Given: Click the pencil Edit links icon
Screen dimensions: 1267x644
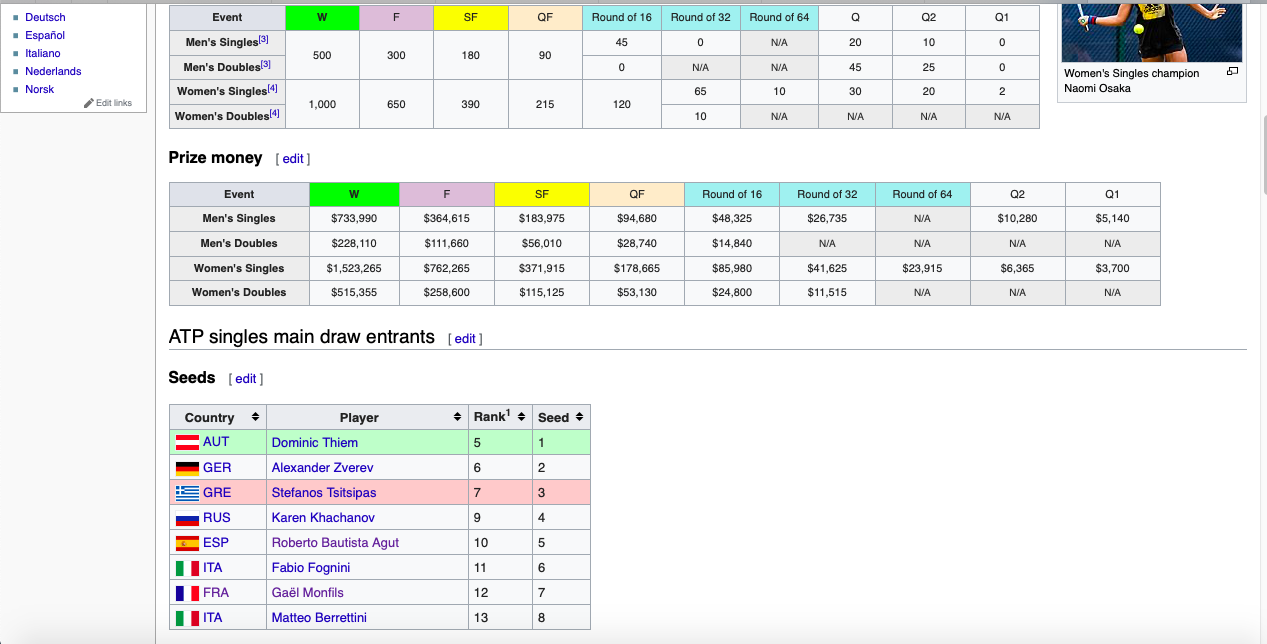Looking at the screenshot, I should pyautogui.click(x=89, y=103).
